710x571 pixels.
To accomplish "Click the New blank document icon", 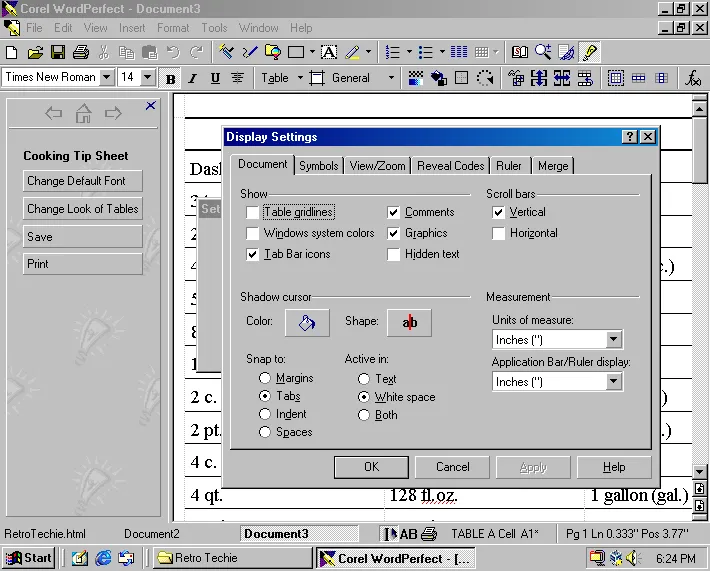I will pyautogui.click(x=11, y=53).
